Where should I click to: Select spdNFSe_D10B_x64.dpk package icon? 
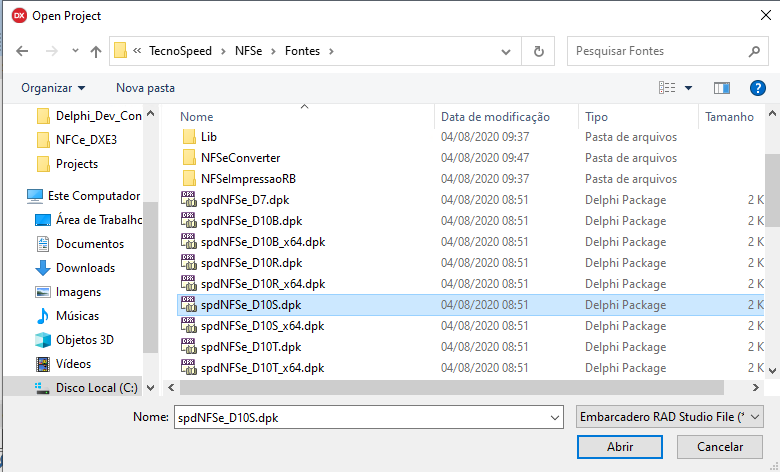189,242
